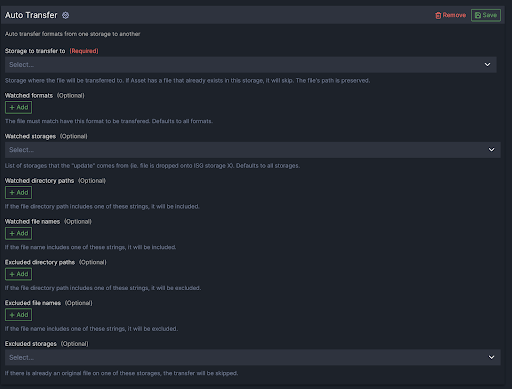Viewport: 512px width, 389px height.
Task: Open the Excluded storages select field
Action: [253, 357]
